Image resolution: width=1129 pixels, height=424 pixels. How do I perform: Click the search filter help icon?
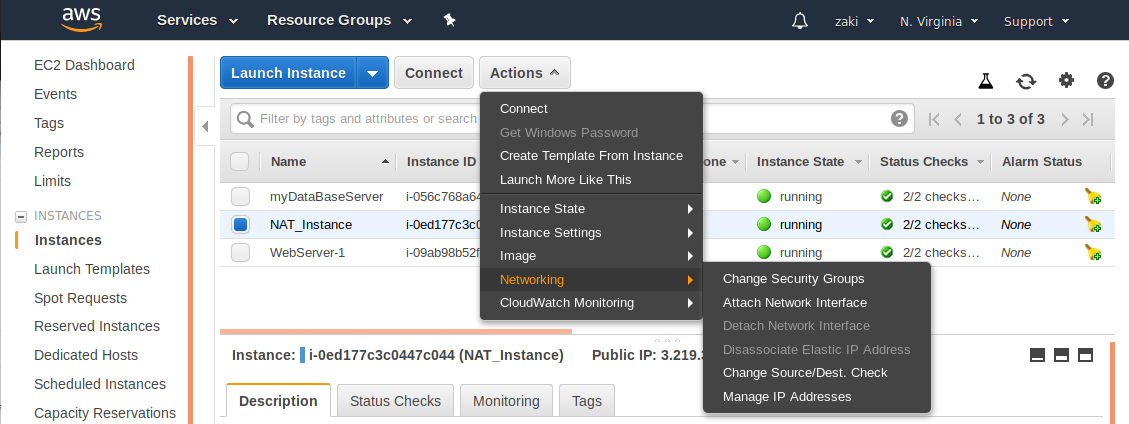tap(899, 119)
